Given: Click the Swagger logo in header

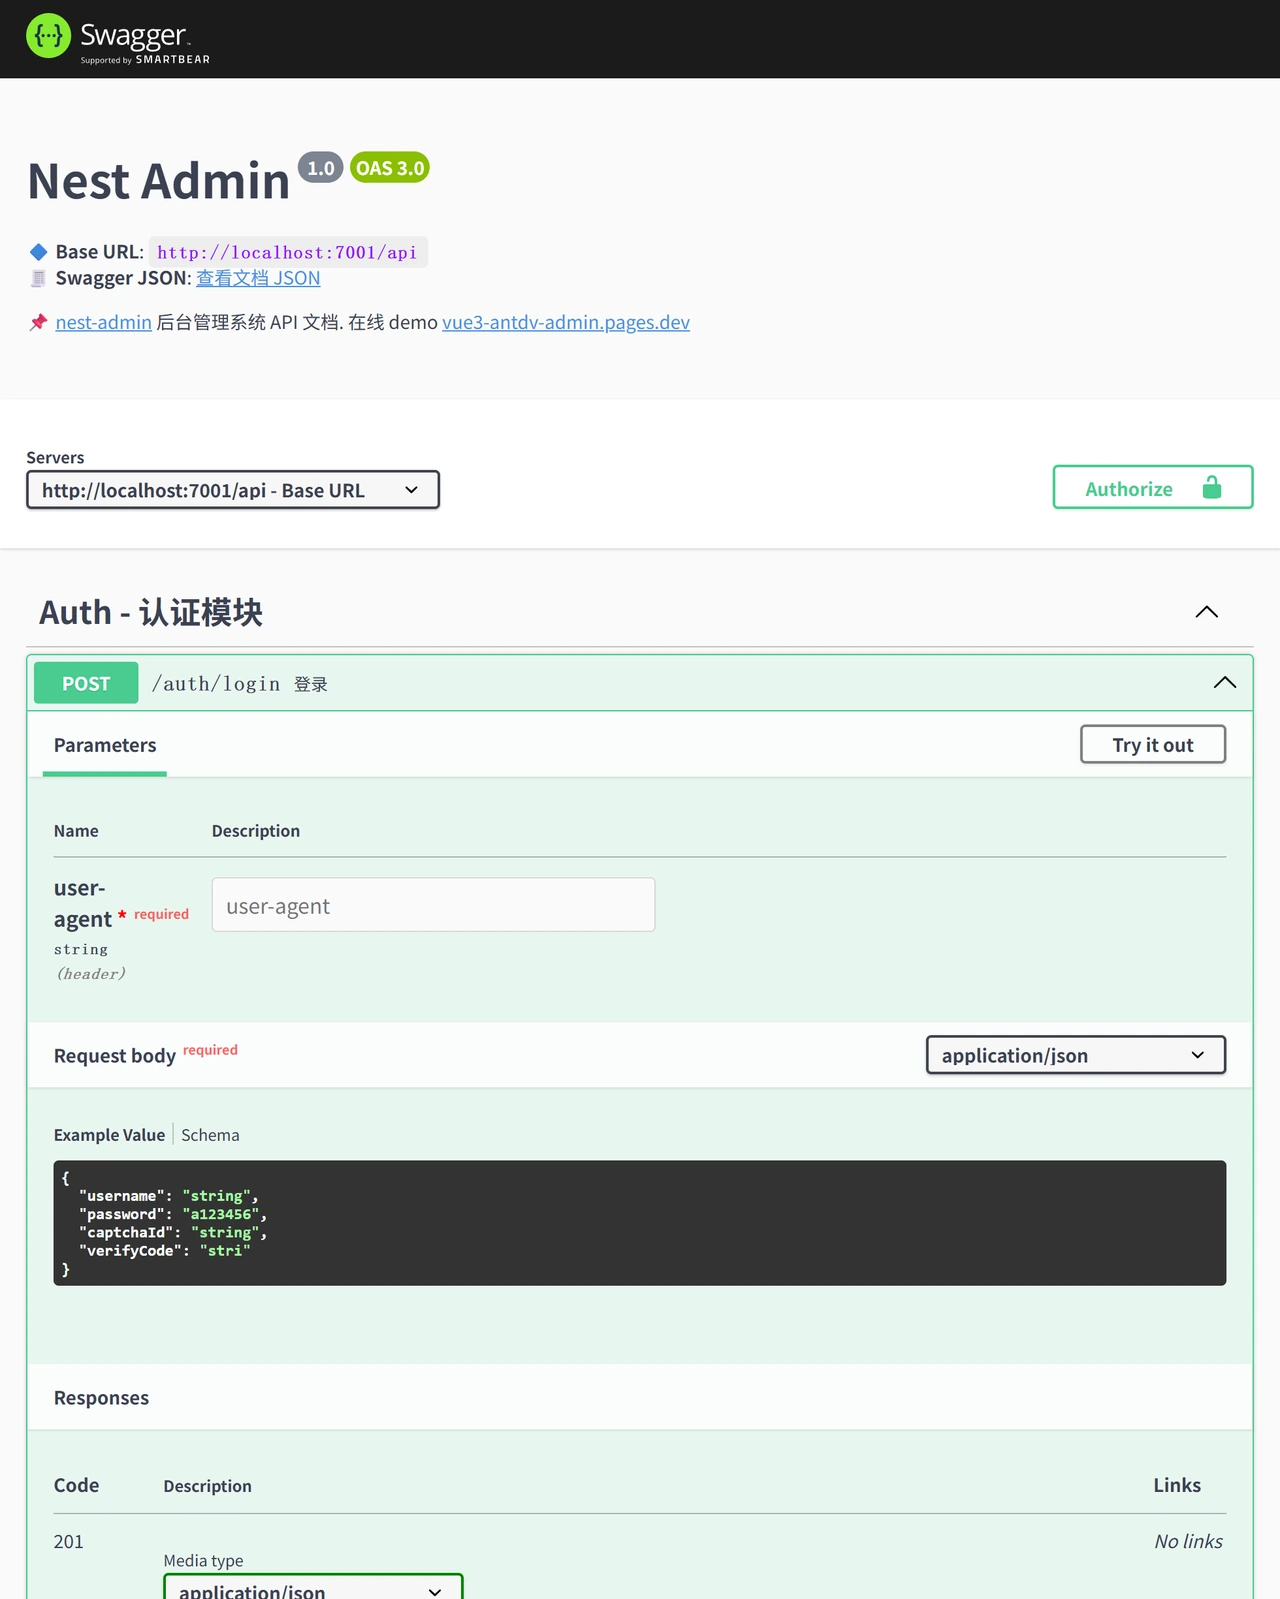Looking at the screenshot, I should (x=118, y=38).
